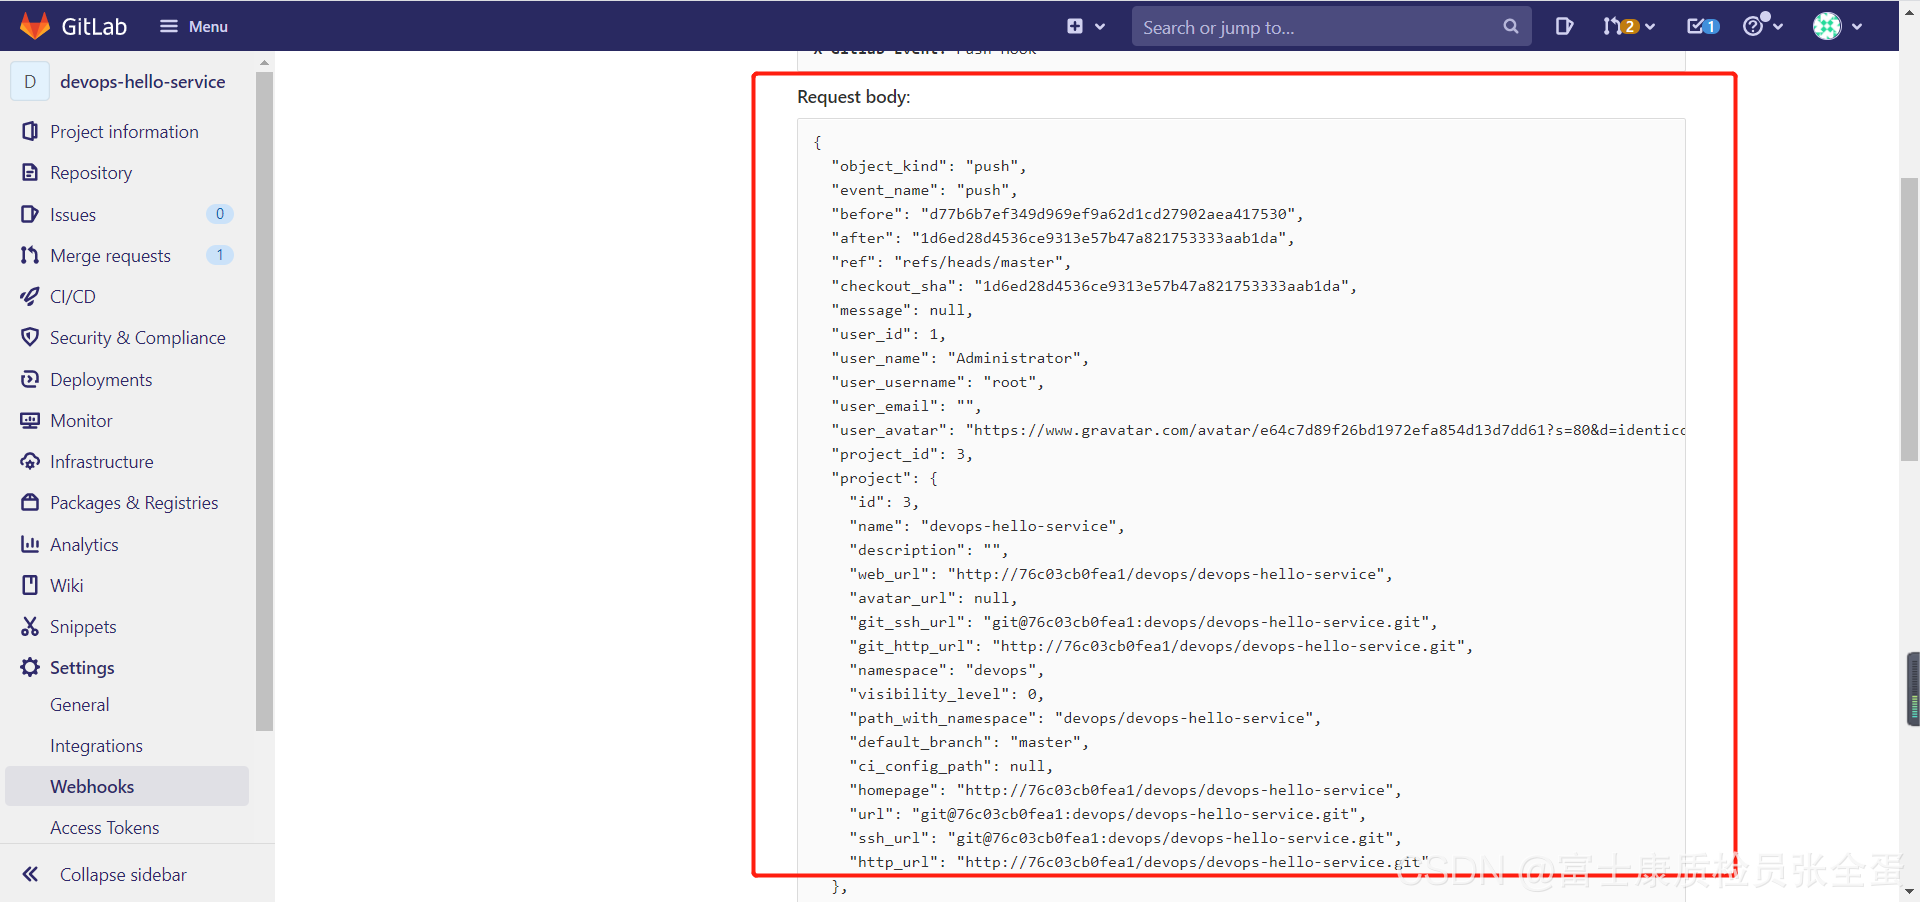This screenshot has width=1920, height=902.
Task: Collapse the Settings section
Action: [82, 668]
